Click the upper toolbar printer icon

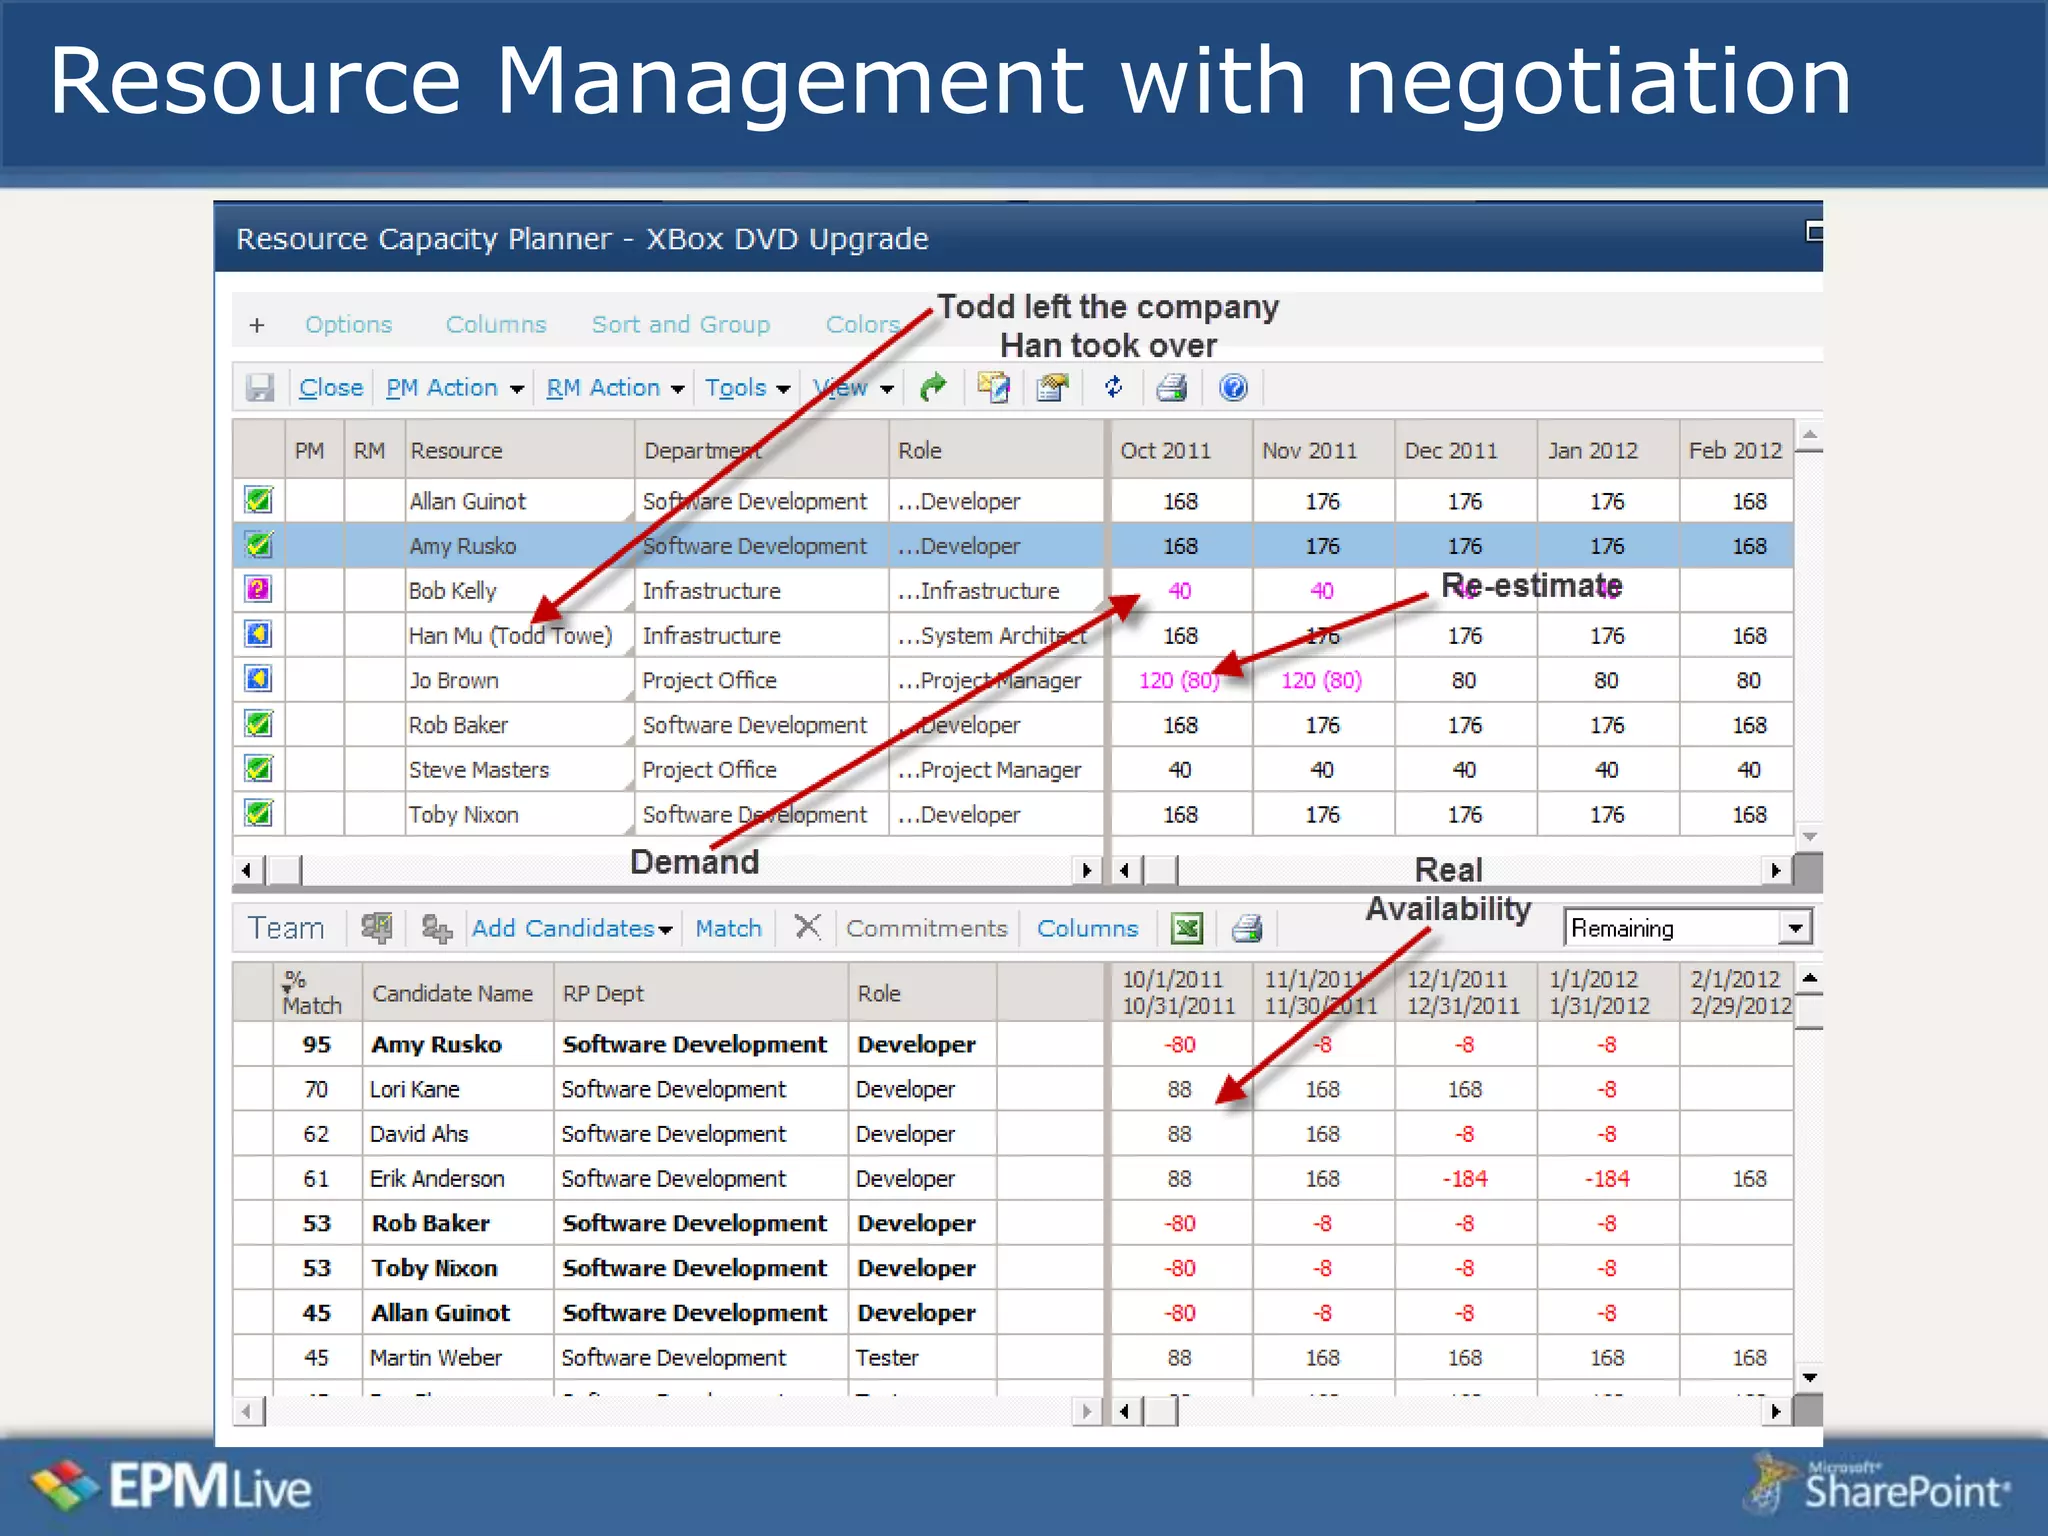pyautogui.click(x=1172, y=387)
